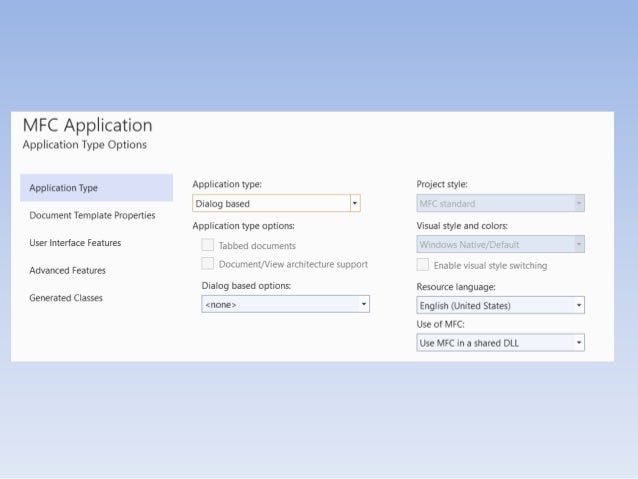The height and width of the screenshot is (479, 638).
Task: Click the Resource language dropdown arrow
Action: click(579, 305)
